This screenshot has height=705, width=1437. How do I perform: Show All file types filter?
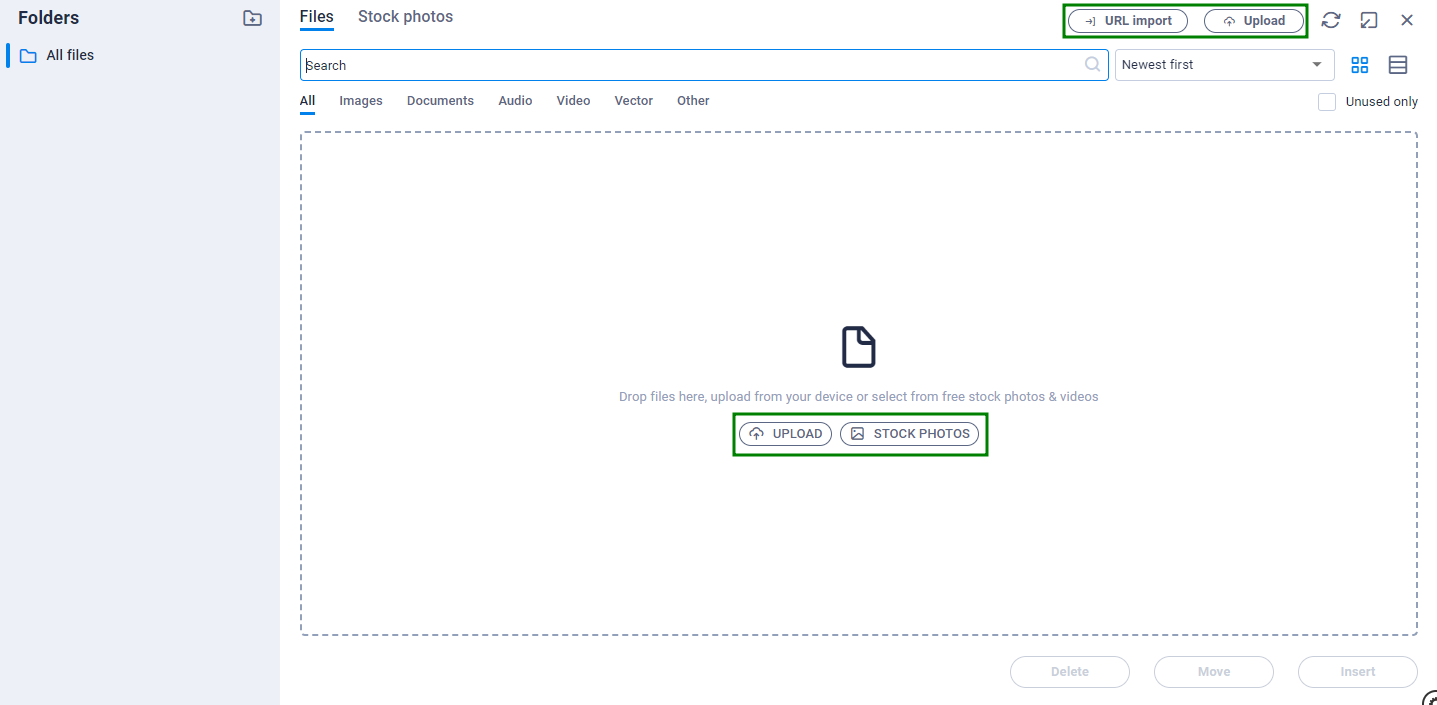click(307, 101)
